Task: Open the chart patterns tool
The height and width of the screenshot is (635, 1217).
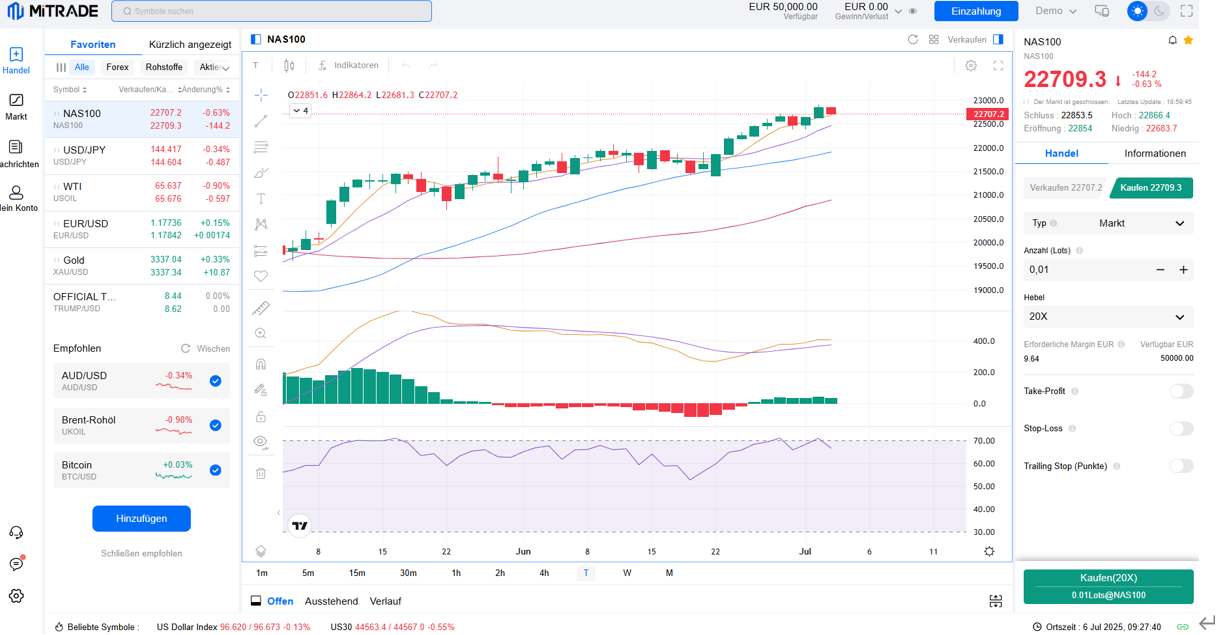Action: pos(261,225)
